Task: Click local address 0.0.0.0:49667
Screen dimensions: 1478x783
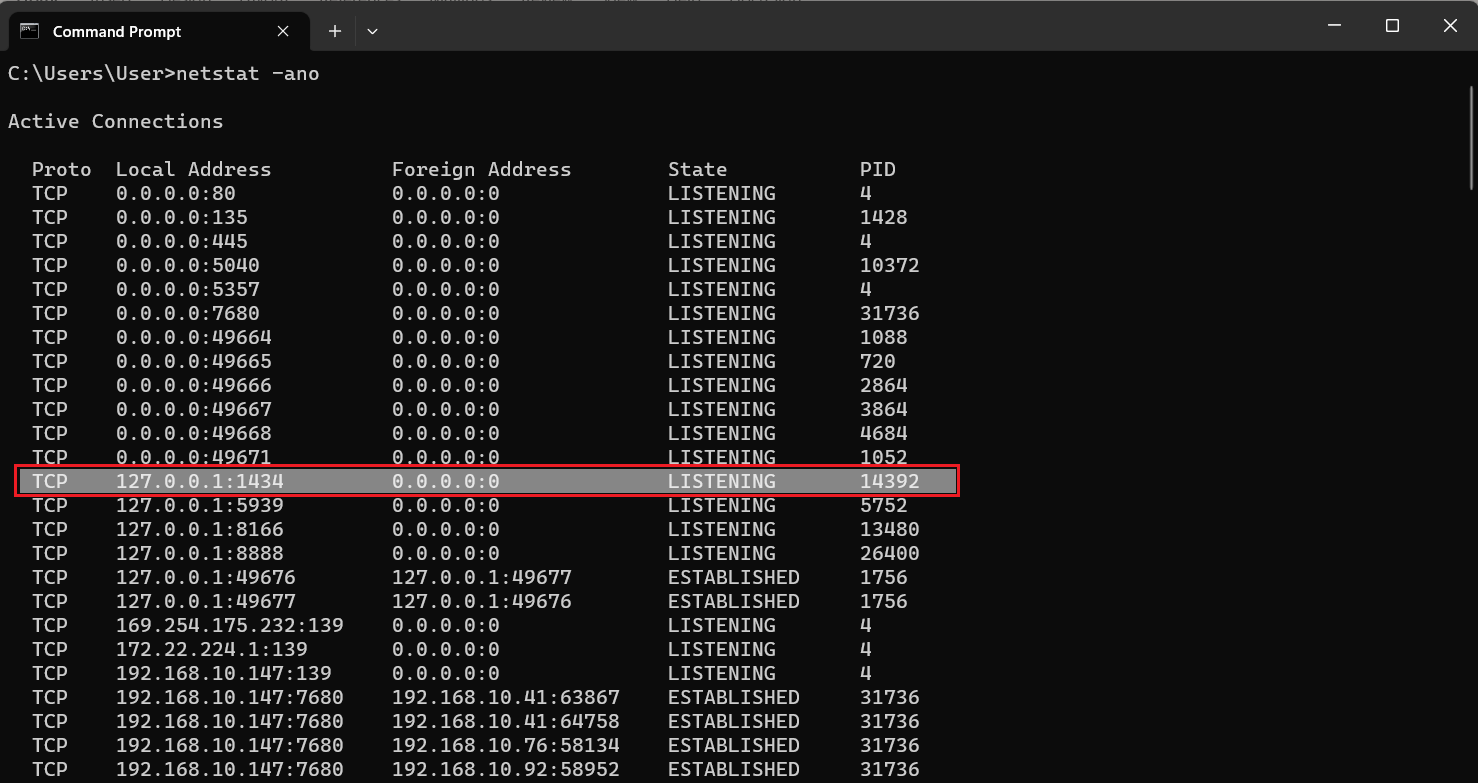Action: click(x=194, y=409)
